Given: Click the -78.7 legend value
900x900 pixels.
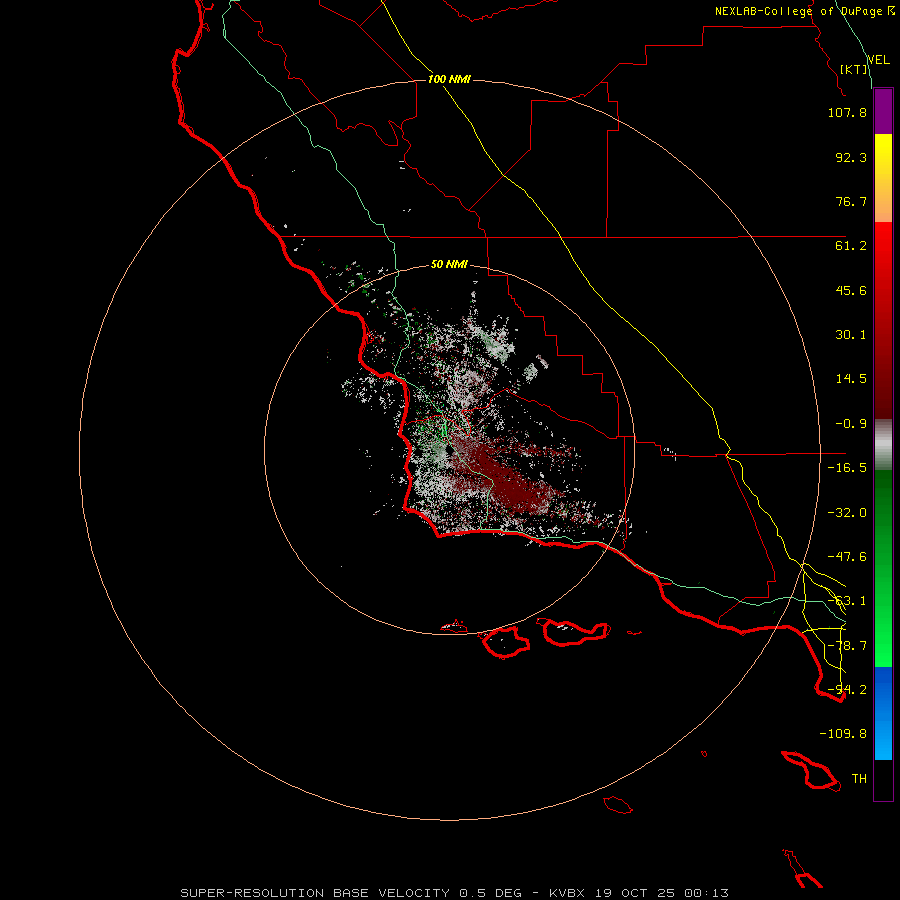Looking at the screenshot, I should point(847,646).
